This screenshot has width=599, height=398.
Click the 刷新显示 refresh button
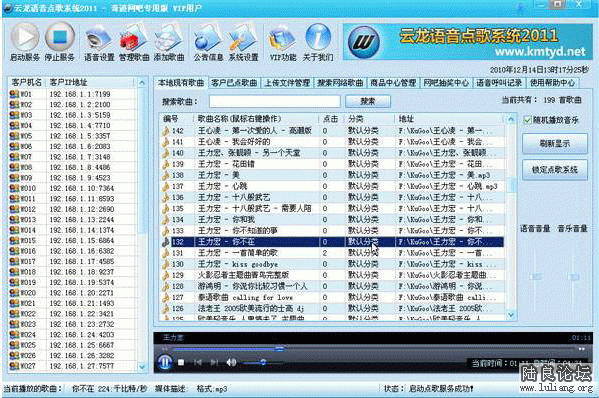tap(555, 144)
